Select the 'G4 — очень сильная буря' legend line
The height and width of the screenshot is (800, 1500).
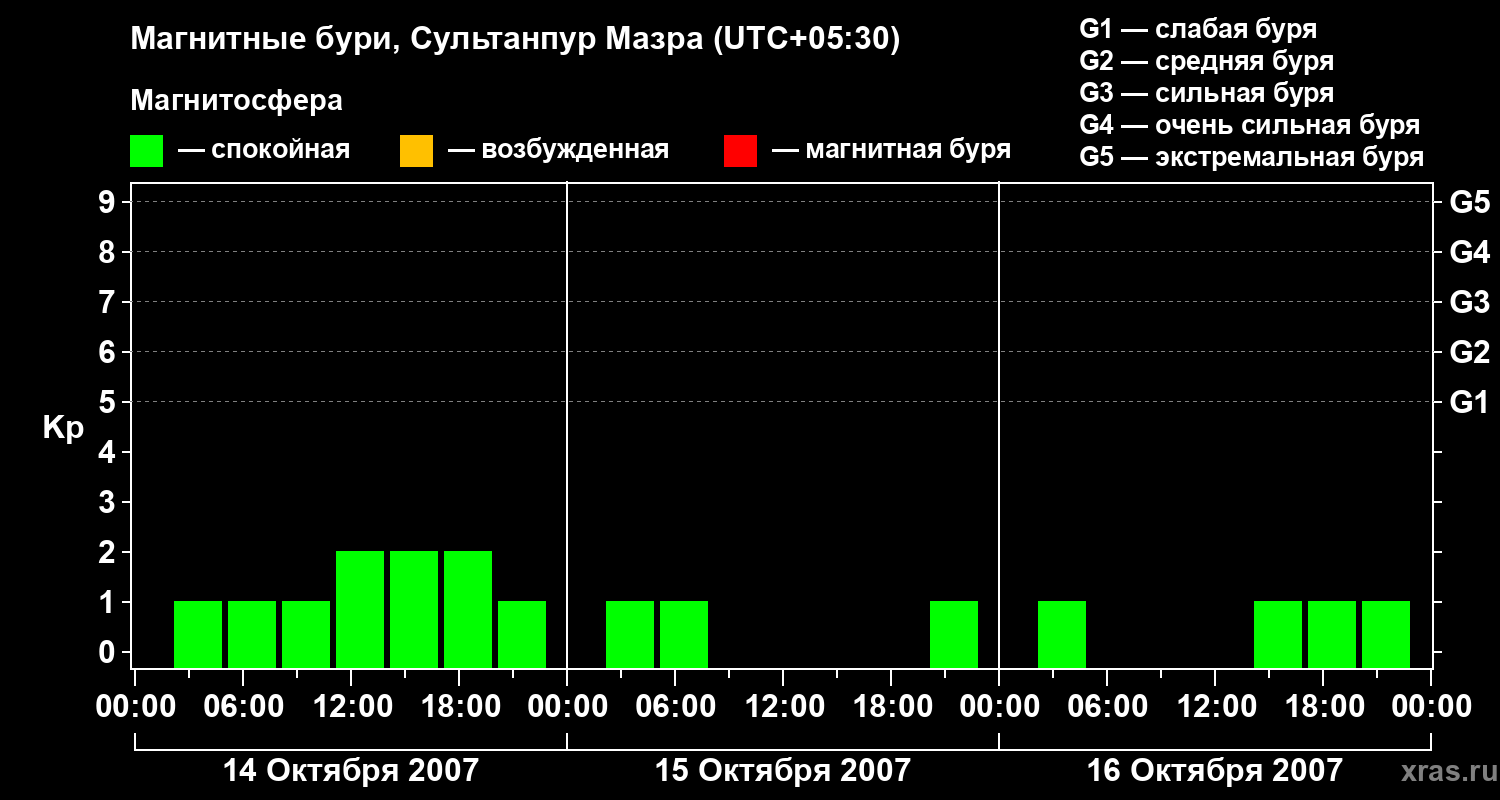pos(1250,125)
